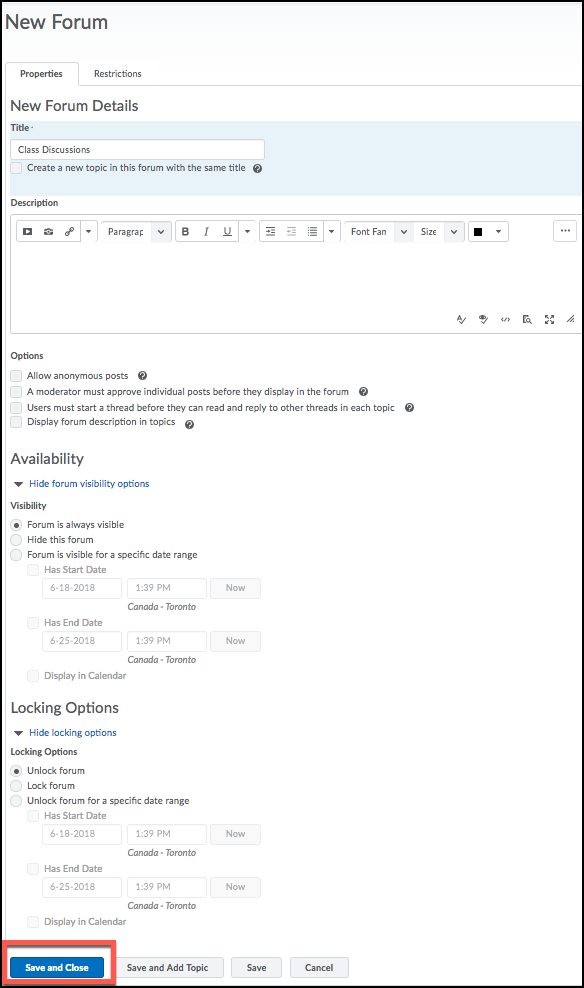Click the spellcheck icon in the editor
The image size is (584, 988).
point(461,319)
